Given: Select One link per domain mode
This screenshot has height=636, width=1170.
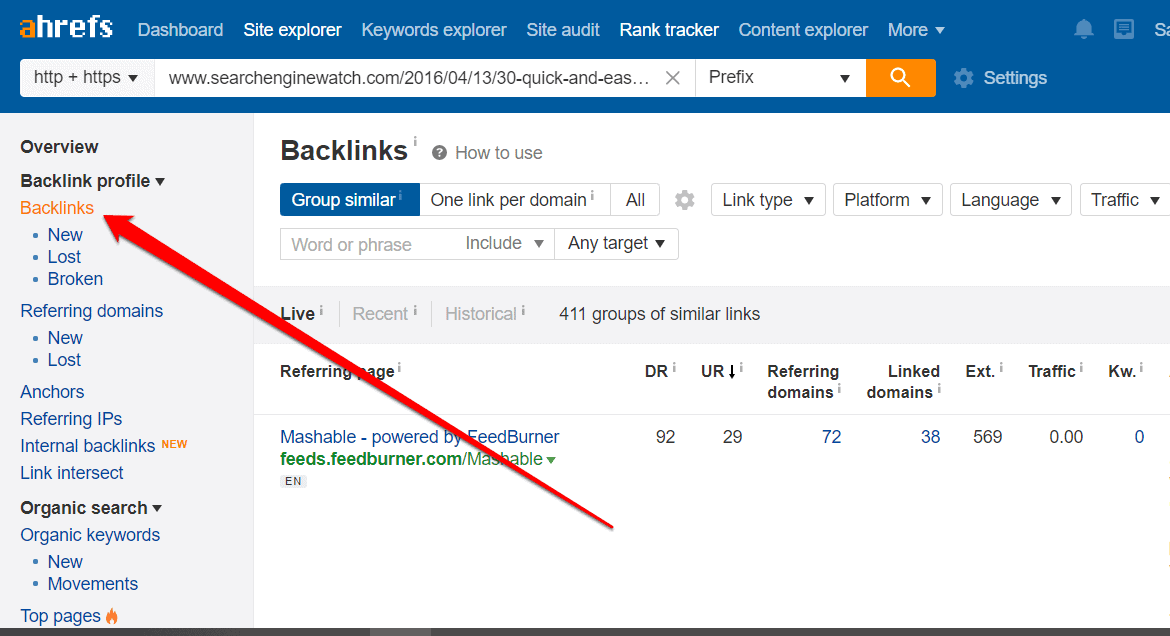Looking at the screenshot, I should (515, 200).
